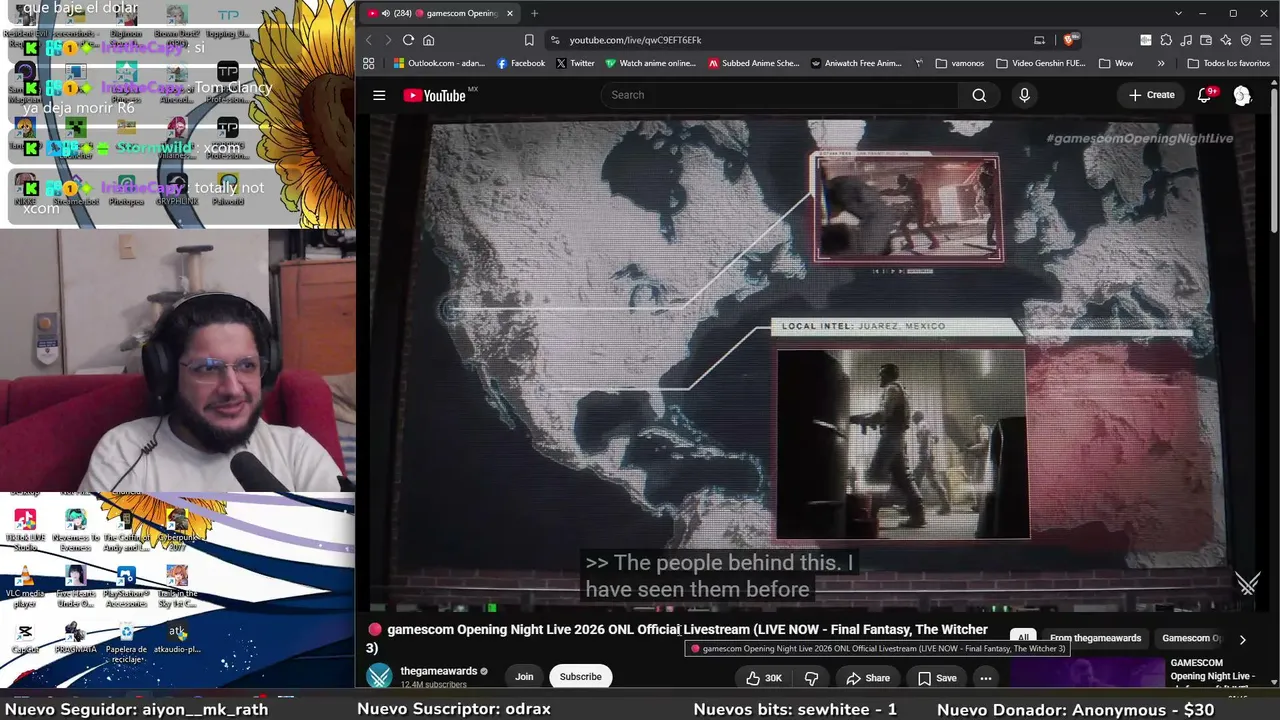Image resolution: width=1280 pixels, height=720 pixels.
Task: Share the gamescom livestream
Action: (x=867, y=678)
